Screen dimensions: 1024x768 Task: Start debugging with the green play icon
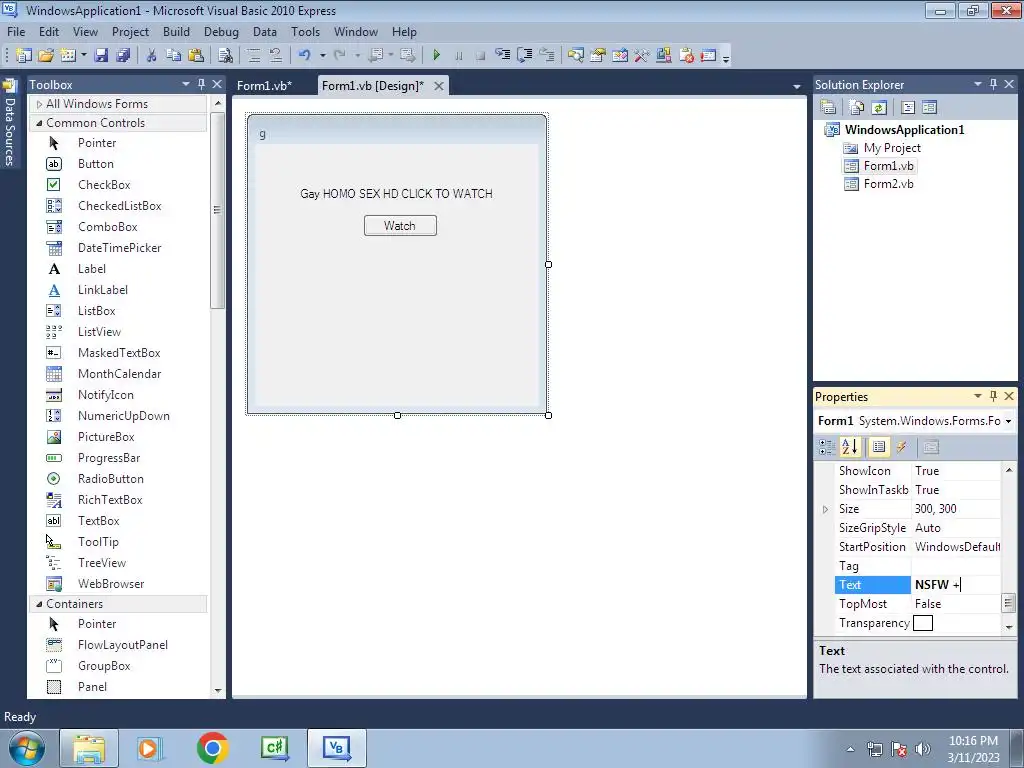click(x=436, y=56)
